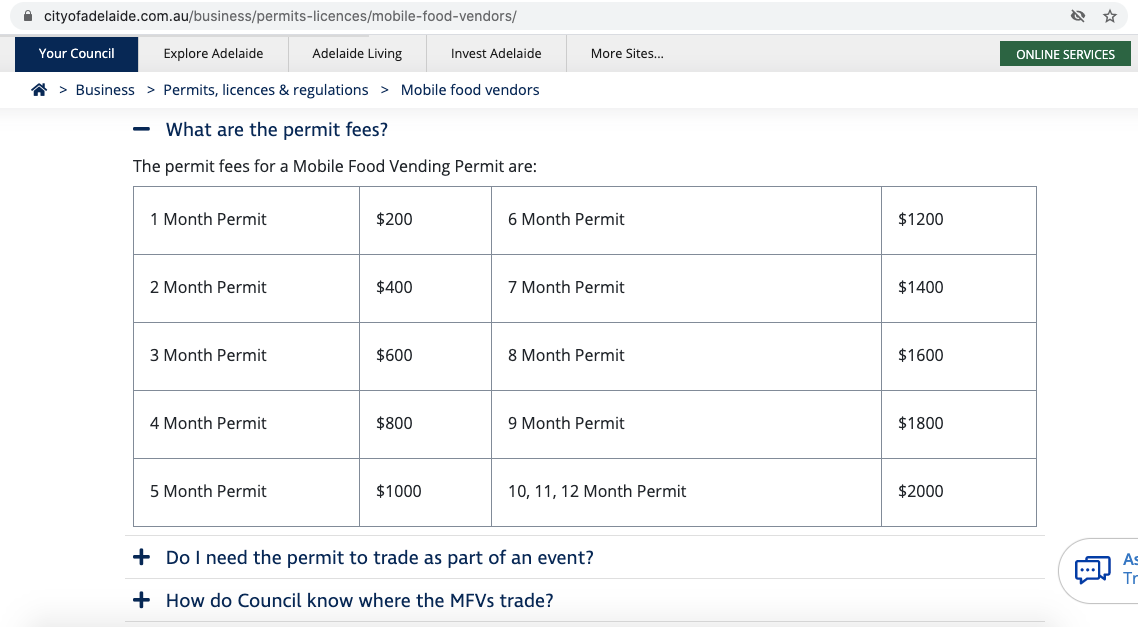Click the crossed-eye tracking icon
The width and height of the screenshot is (1138, 627).
tap(1077, 16)
